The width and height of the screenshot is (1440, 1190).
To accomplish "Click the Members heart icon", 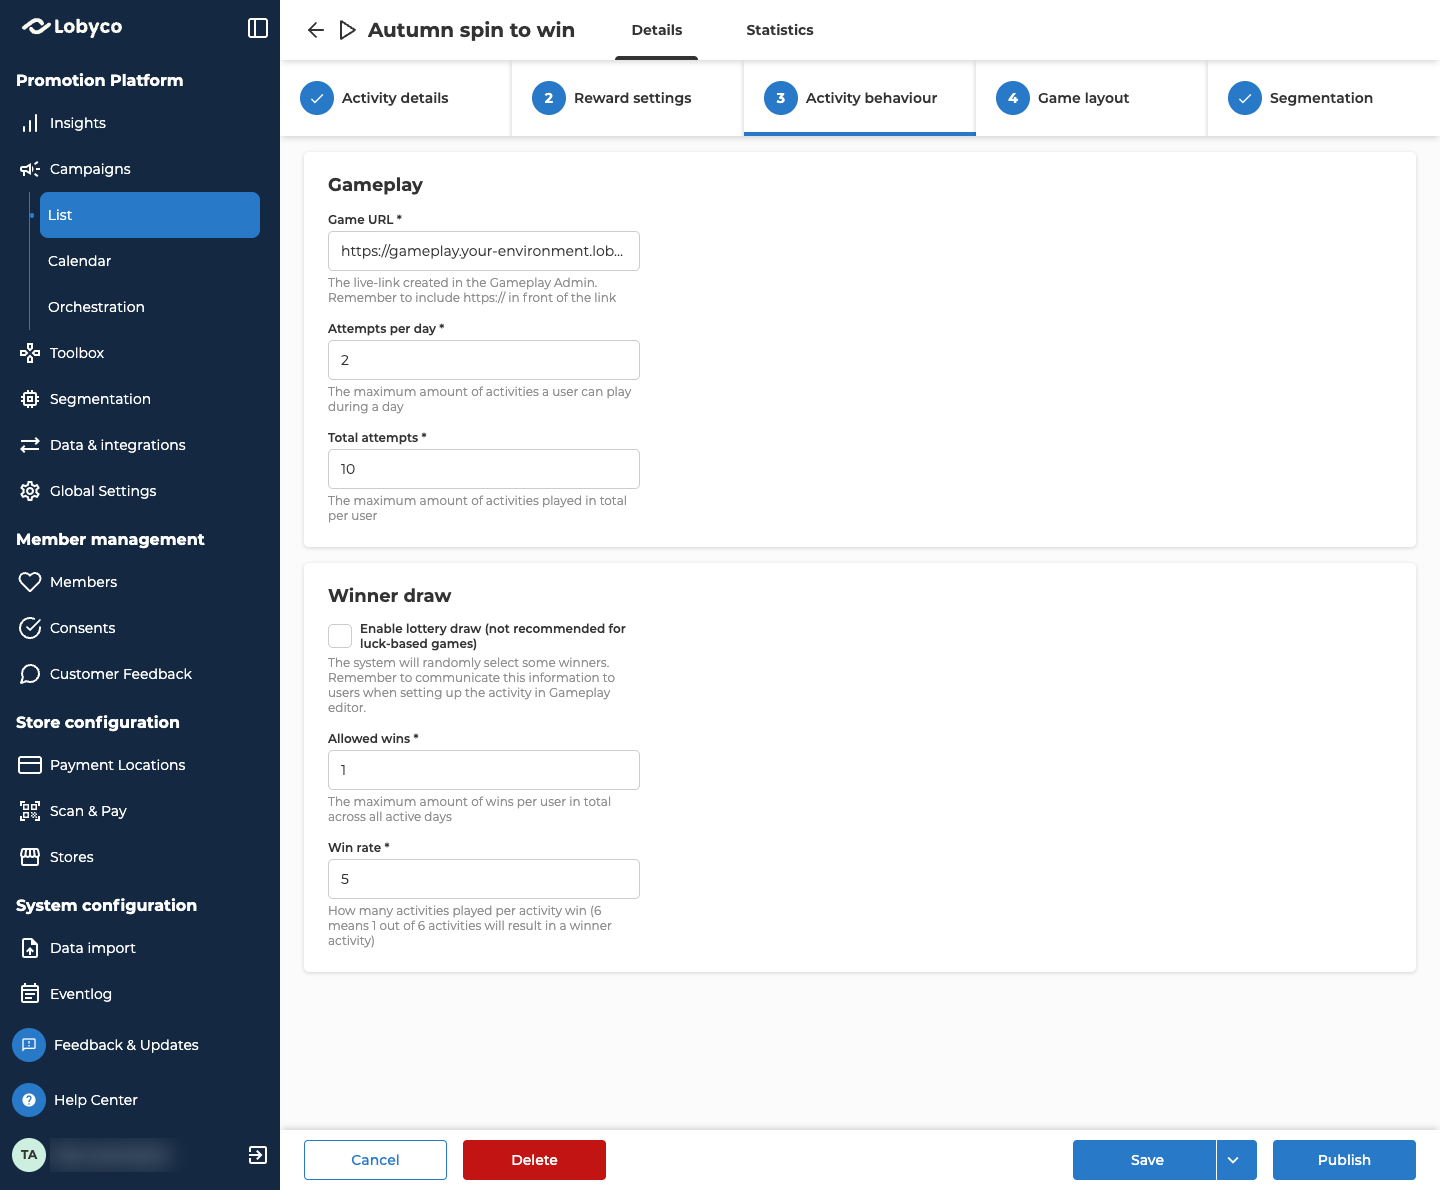I will [x=30, y=582].
